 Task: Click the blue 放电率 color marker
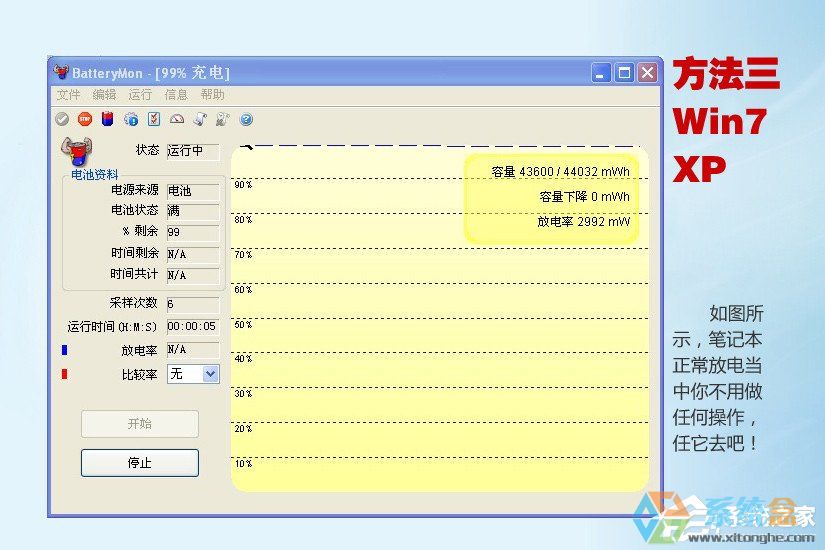[x=64, y=350]
